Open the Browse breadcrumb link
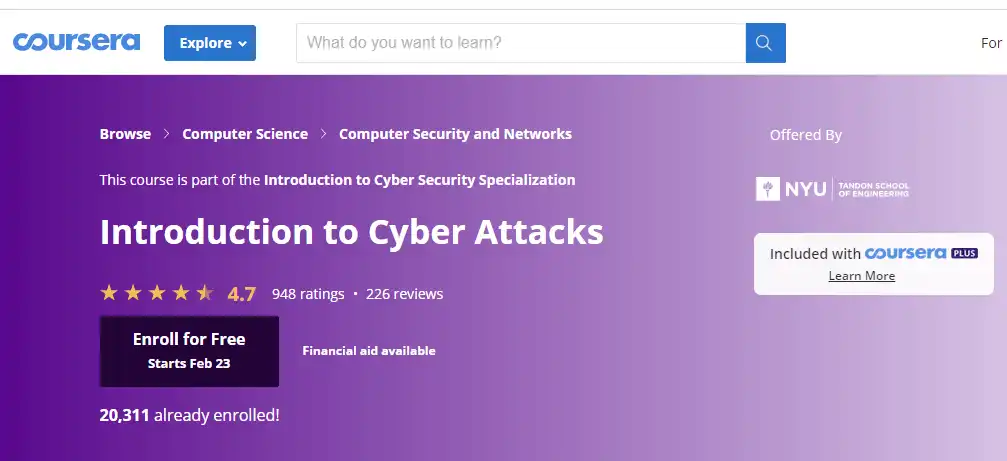This screenshot has height=461, width=1007. point(125,134)
